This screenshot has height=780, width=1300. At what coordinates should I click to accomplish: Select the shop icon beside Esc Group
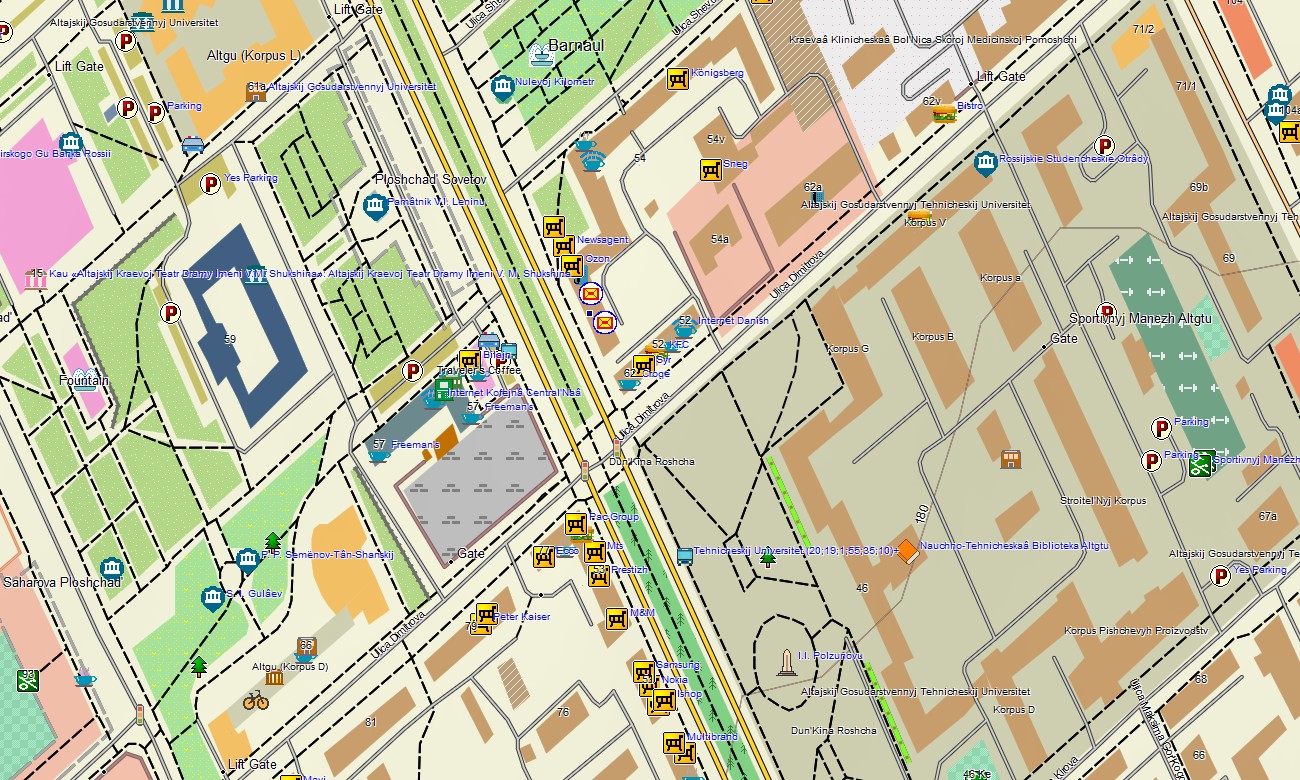(x=575, y=524)
